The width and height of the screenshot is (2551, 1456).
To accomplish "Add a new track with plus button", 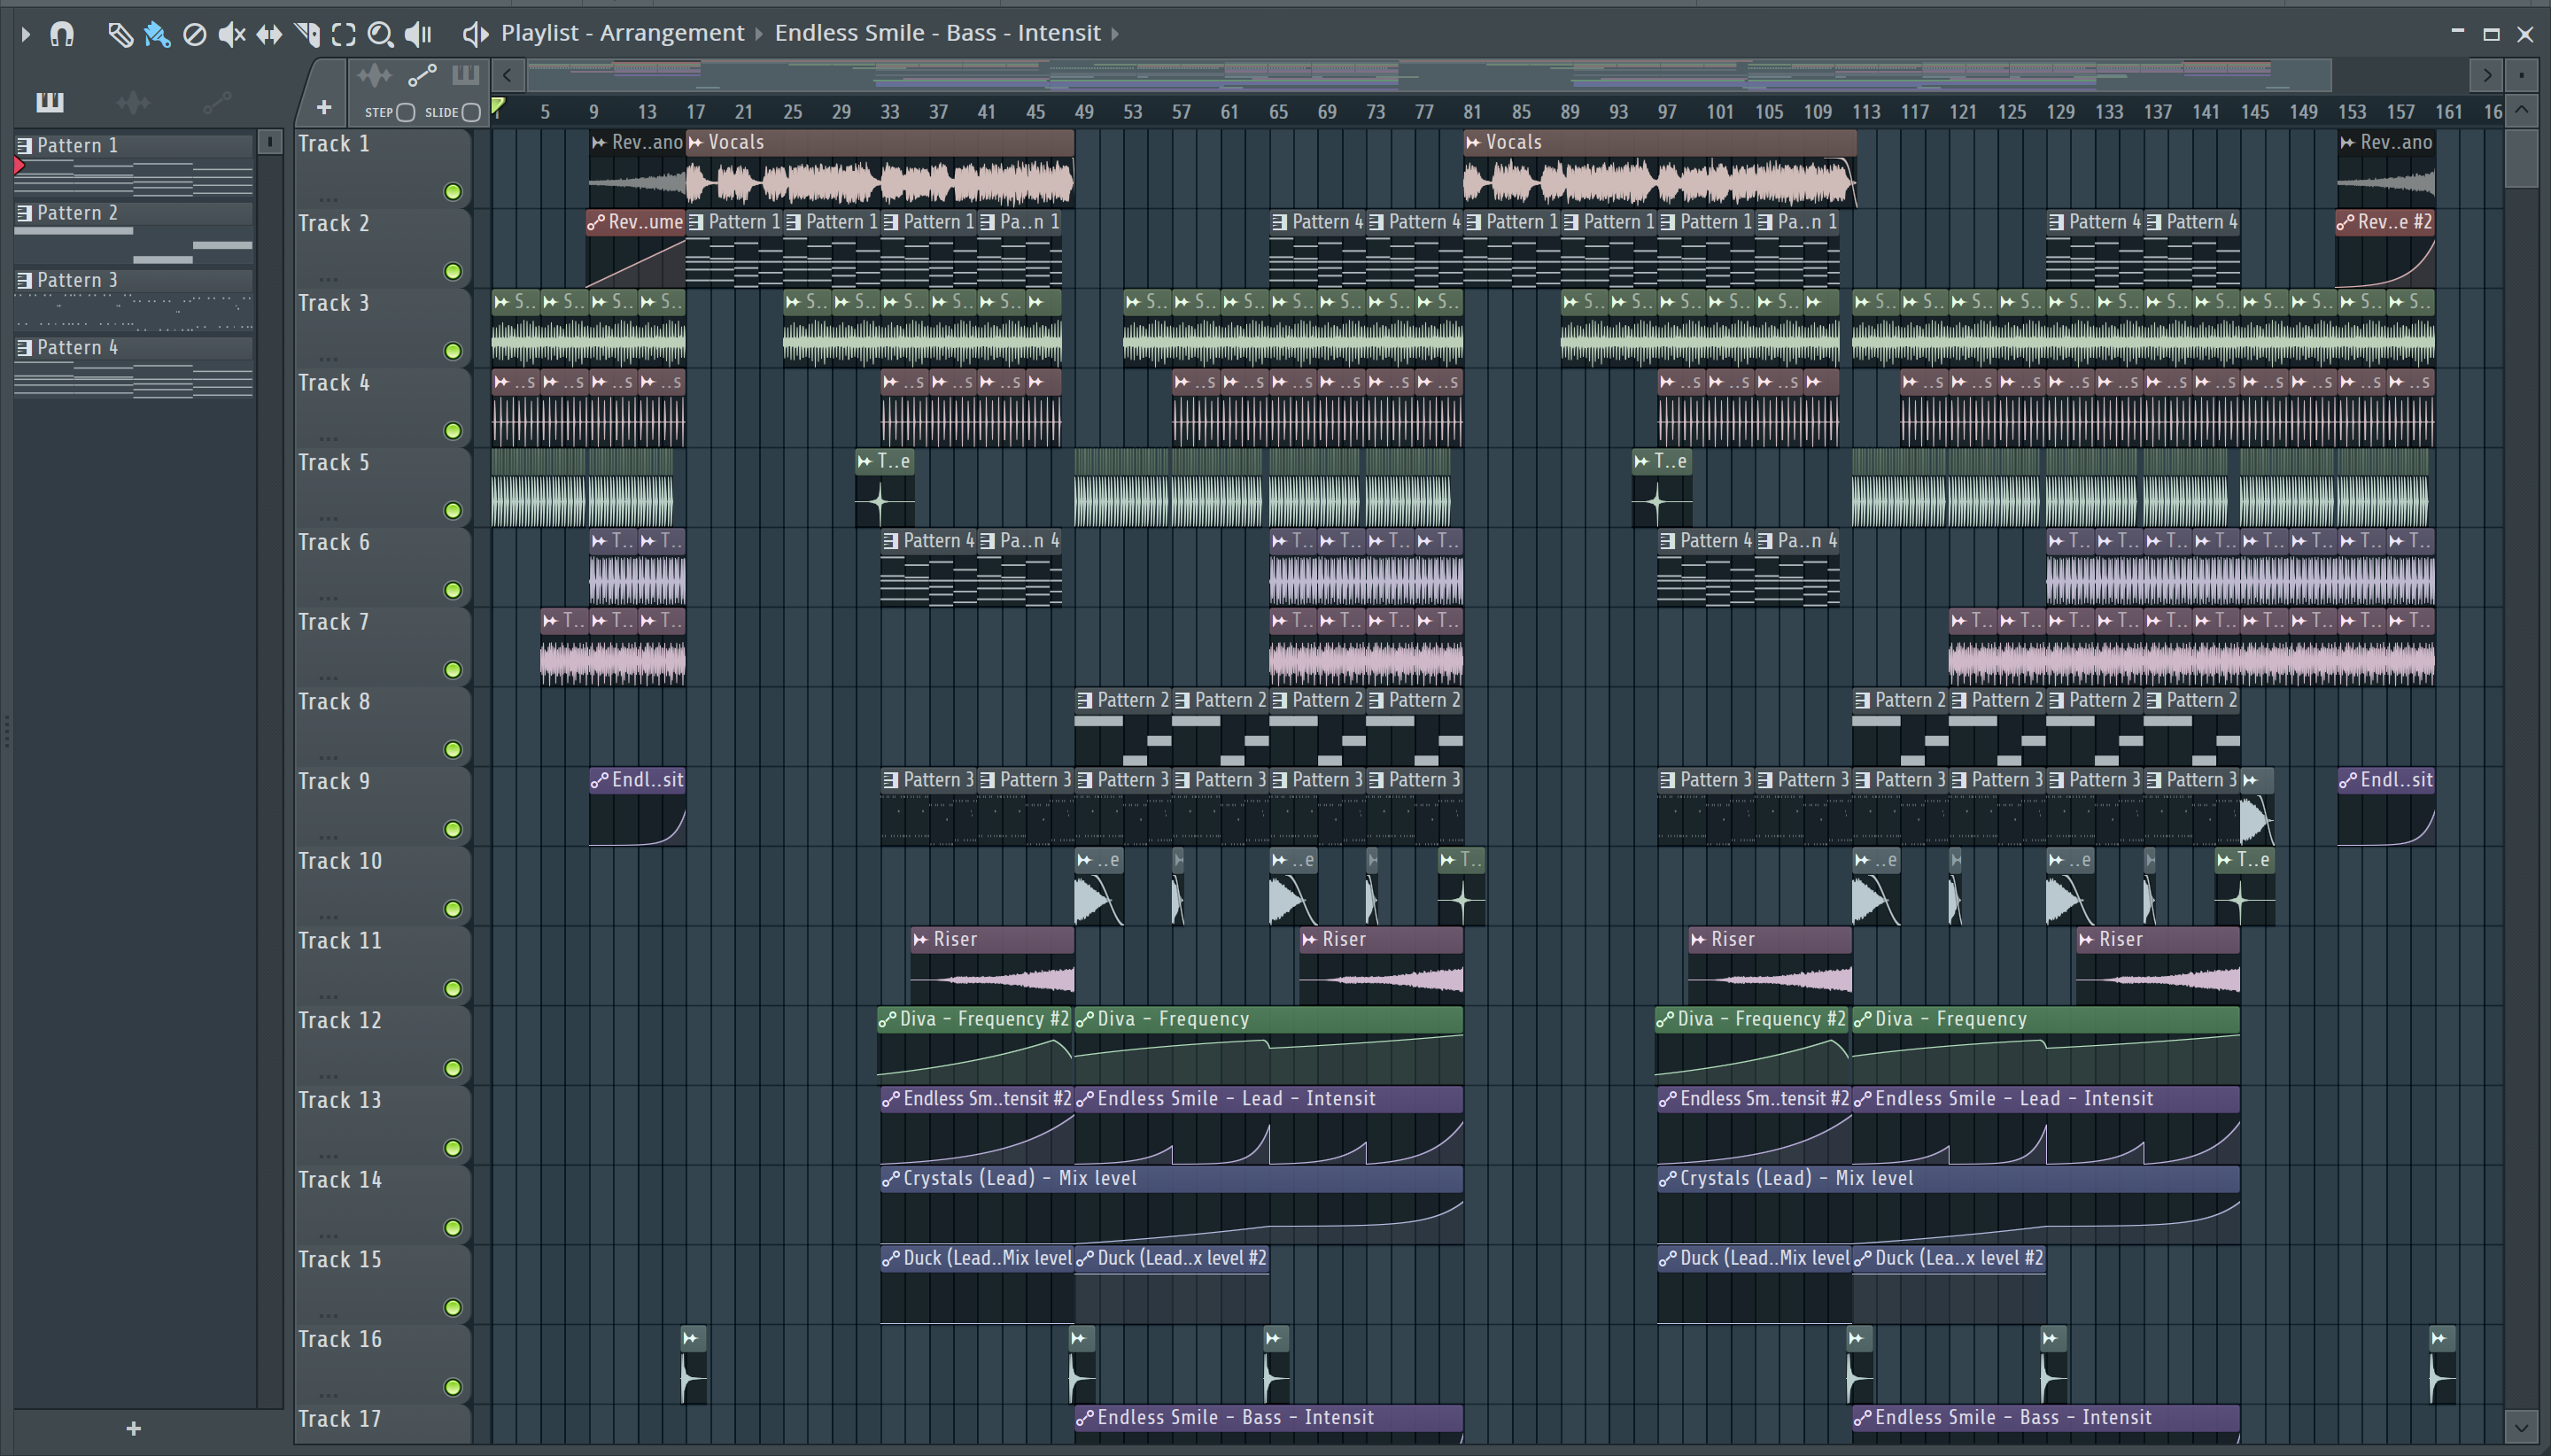I will click(x=324, y=107).
